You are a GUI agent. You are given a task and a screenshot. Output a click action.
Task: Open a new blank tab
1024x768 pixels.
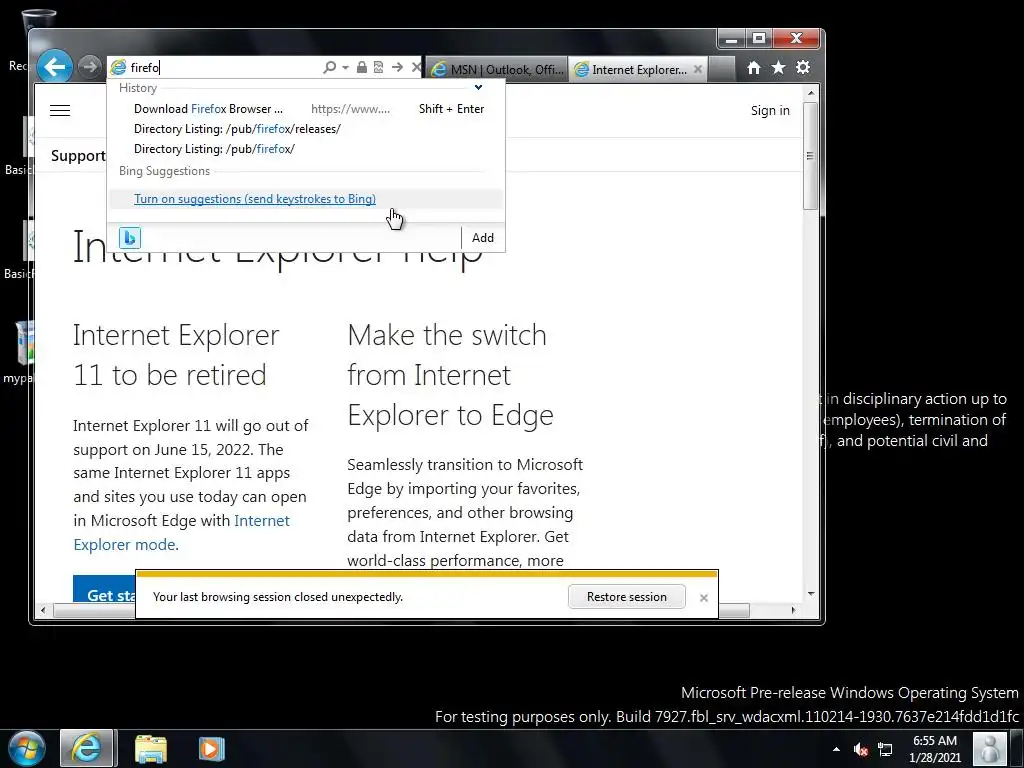tap(722, 69)
